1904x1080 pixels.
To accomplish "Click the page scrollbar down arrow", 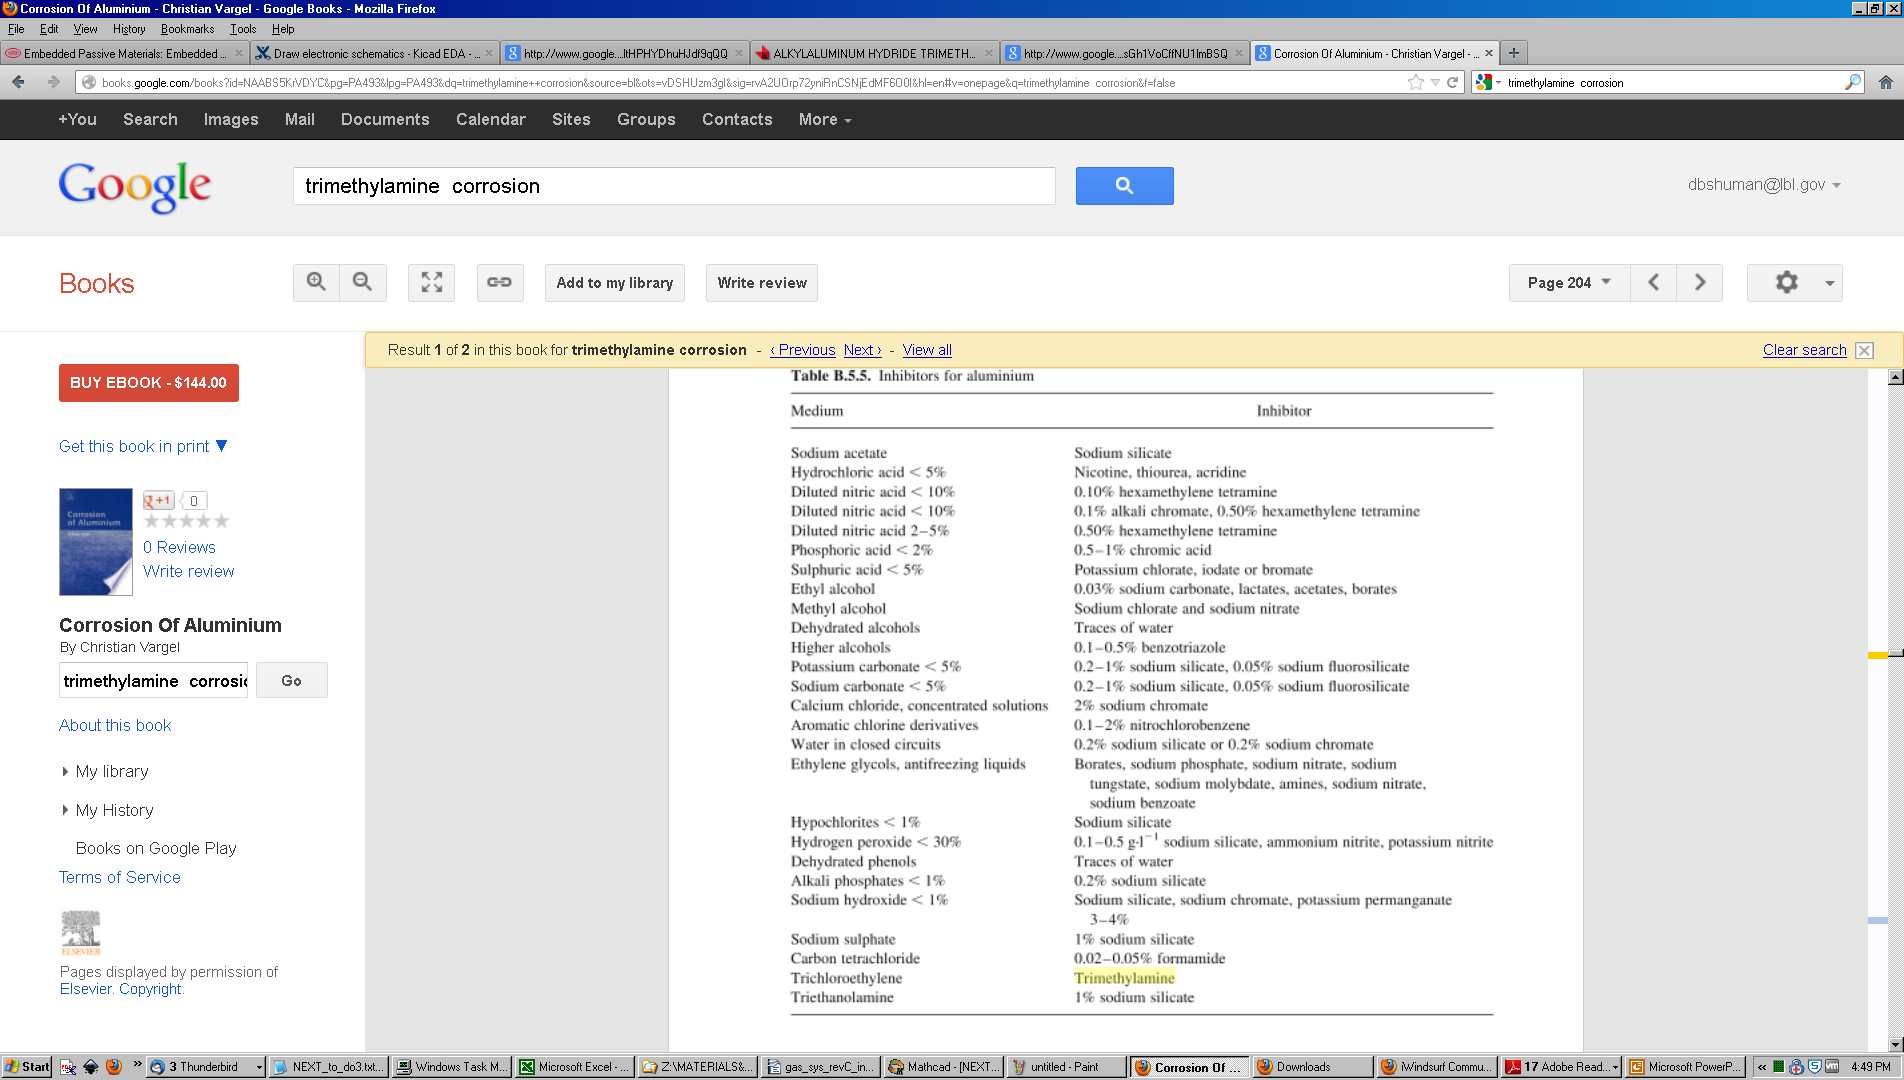I will point(1895,1044).
